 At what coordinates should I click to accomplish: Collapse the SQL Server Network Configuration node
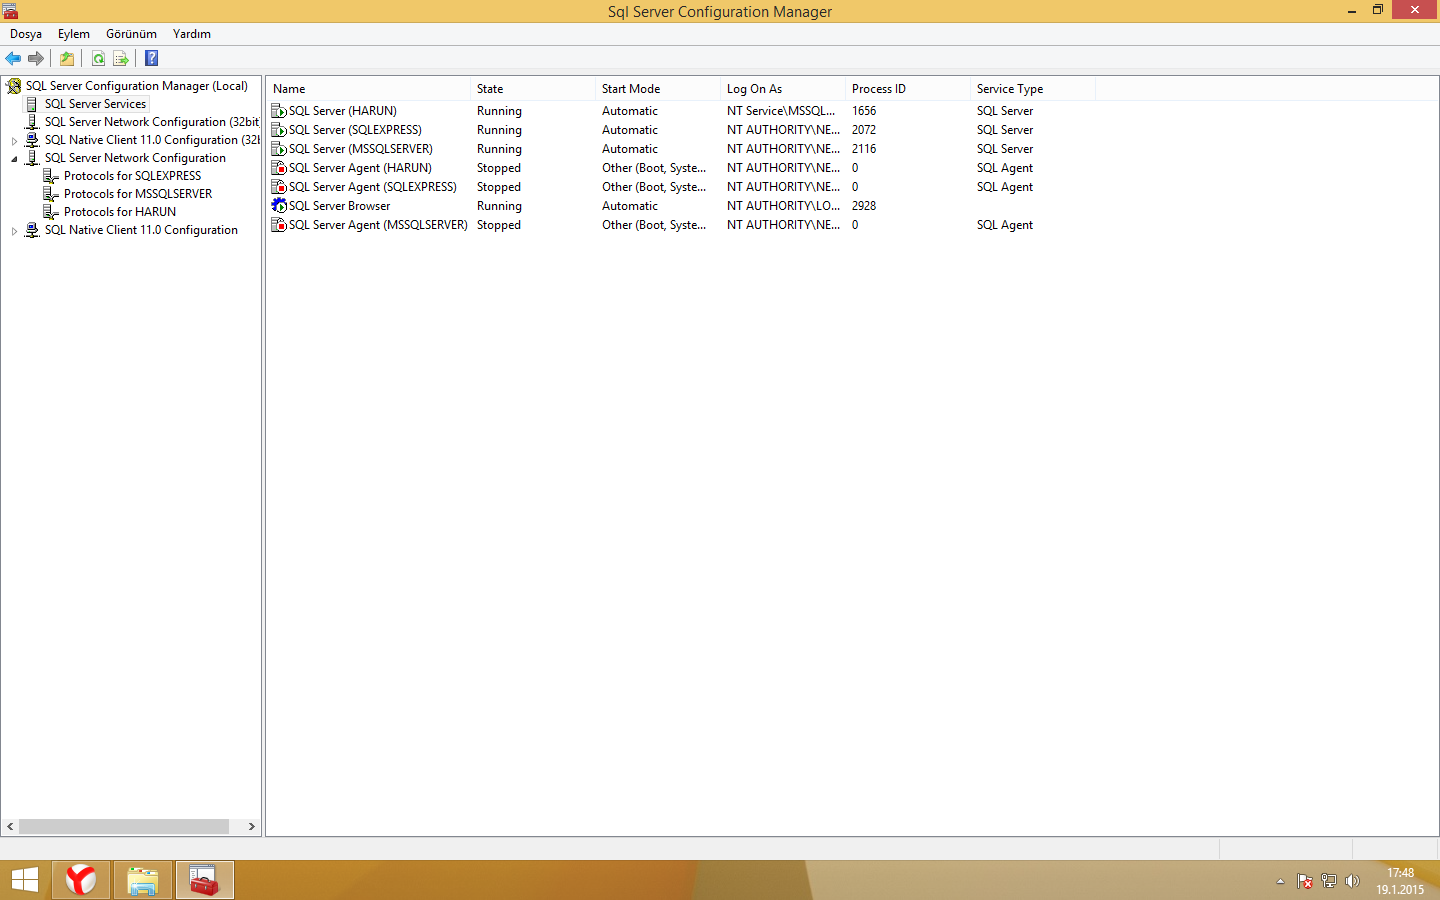(x=14, y=159)
